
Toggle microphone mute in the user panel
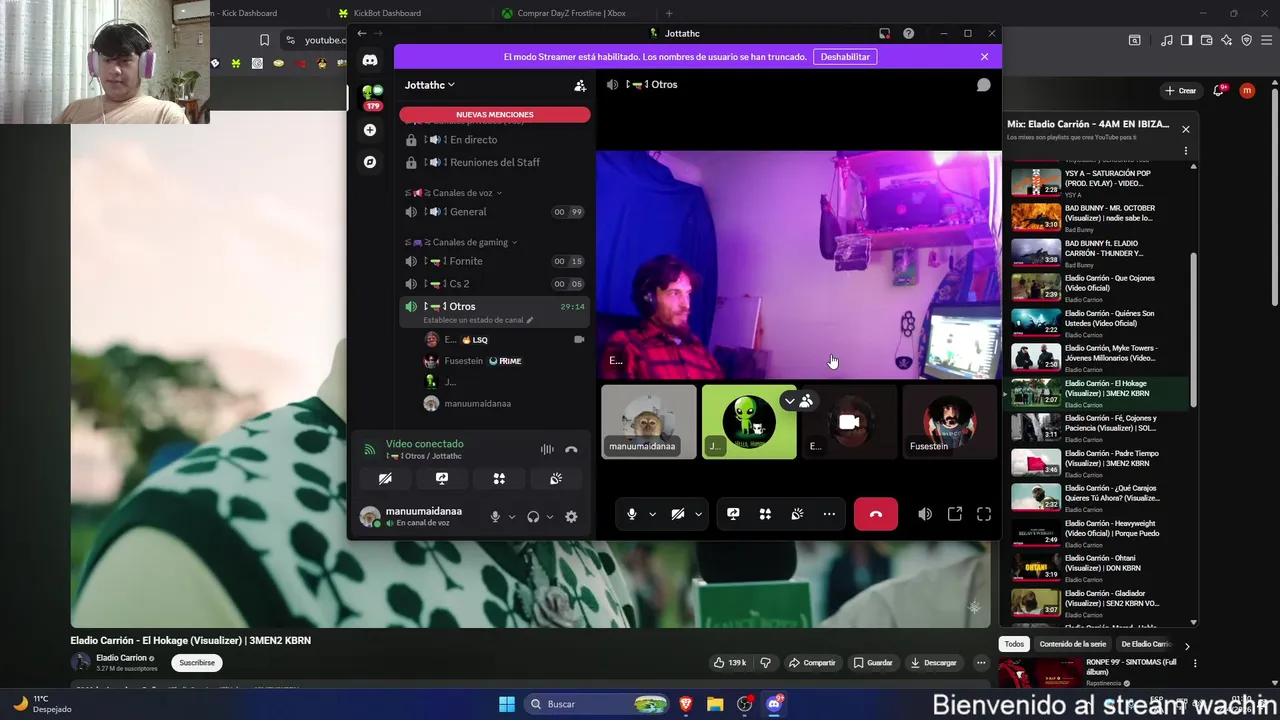click(x=495, y=517)
